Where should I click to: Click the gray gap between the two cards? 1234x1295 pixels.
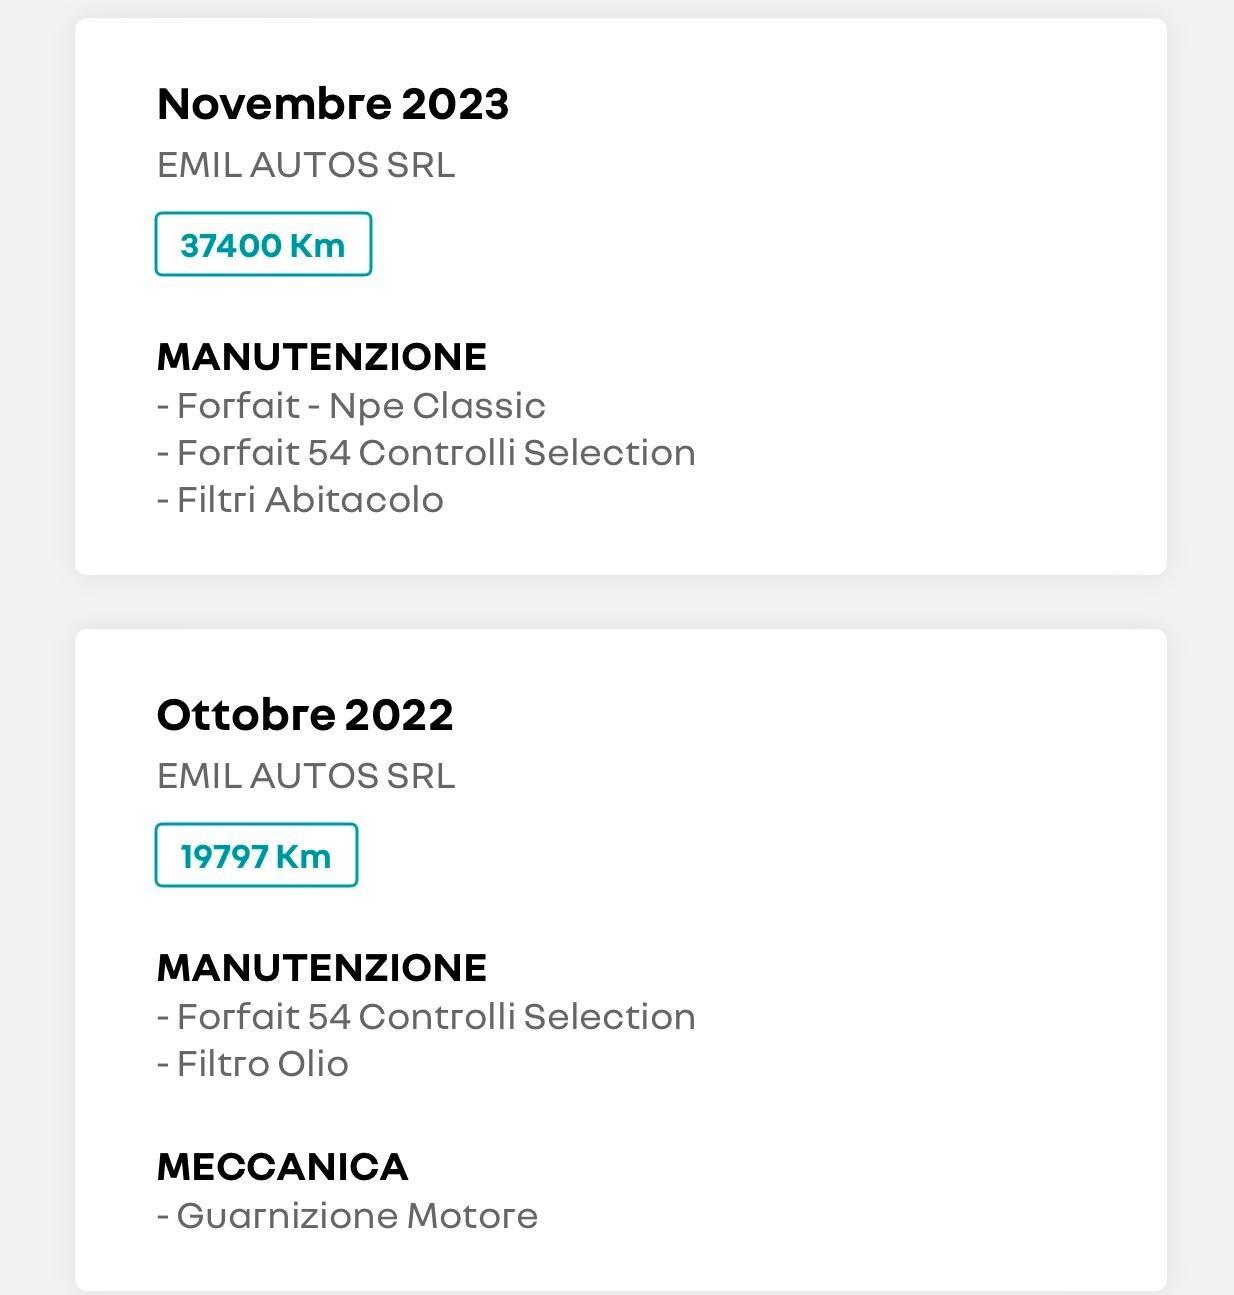click(x=620, y=602)
